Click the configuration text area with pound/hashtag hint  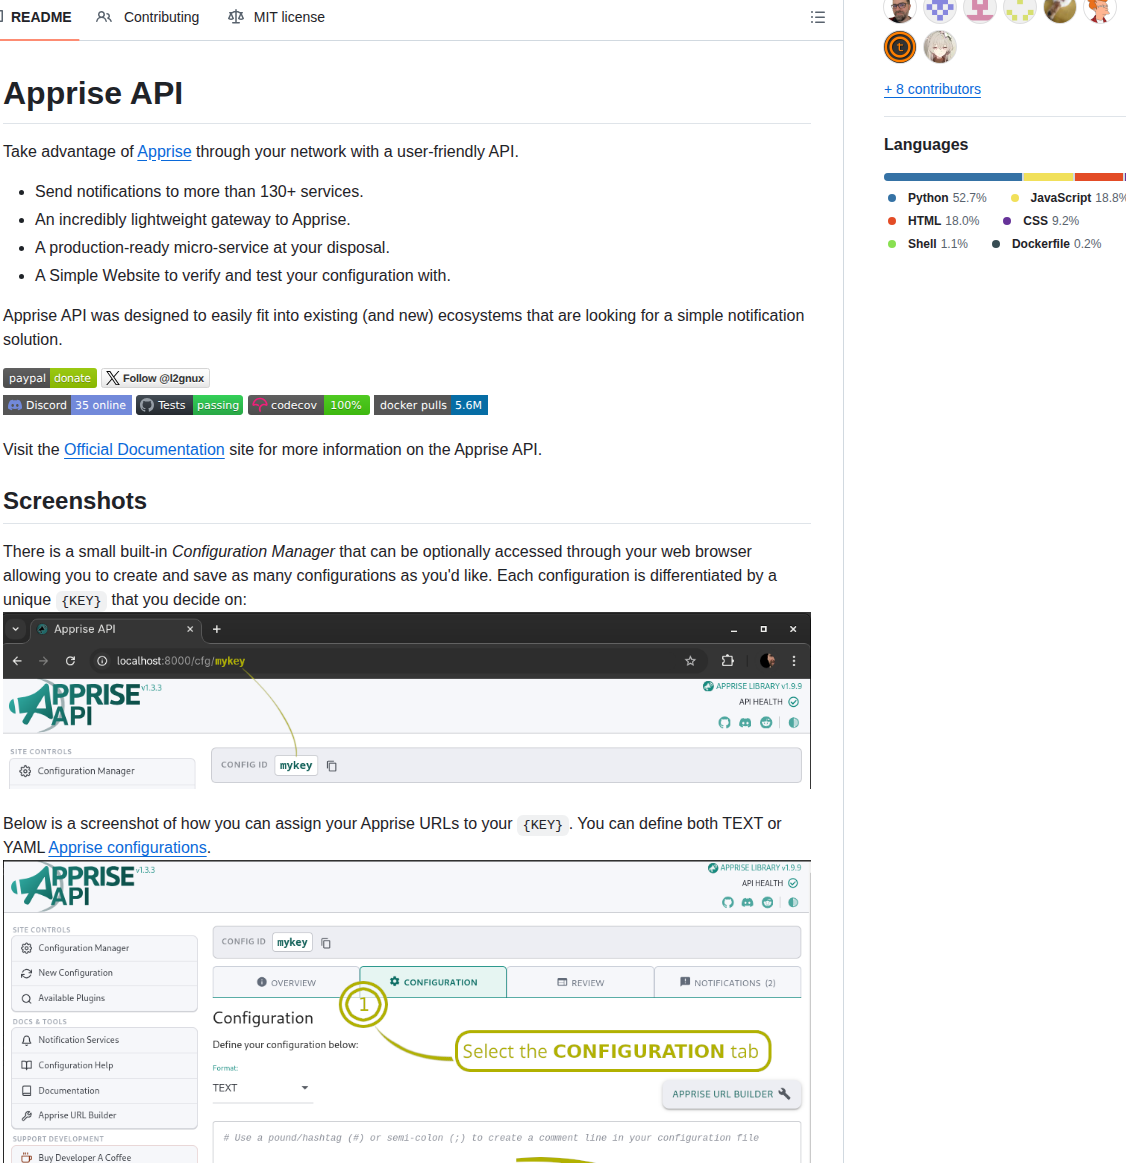coord(507,1142)
